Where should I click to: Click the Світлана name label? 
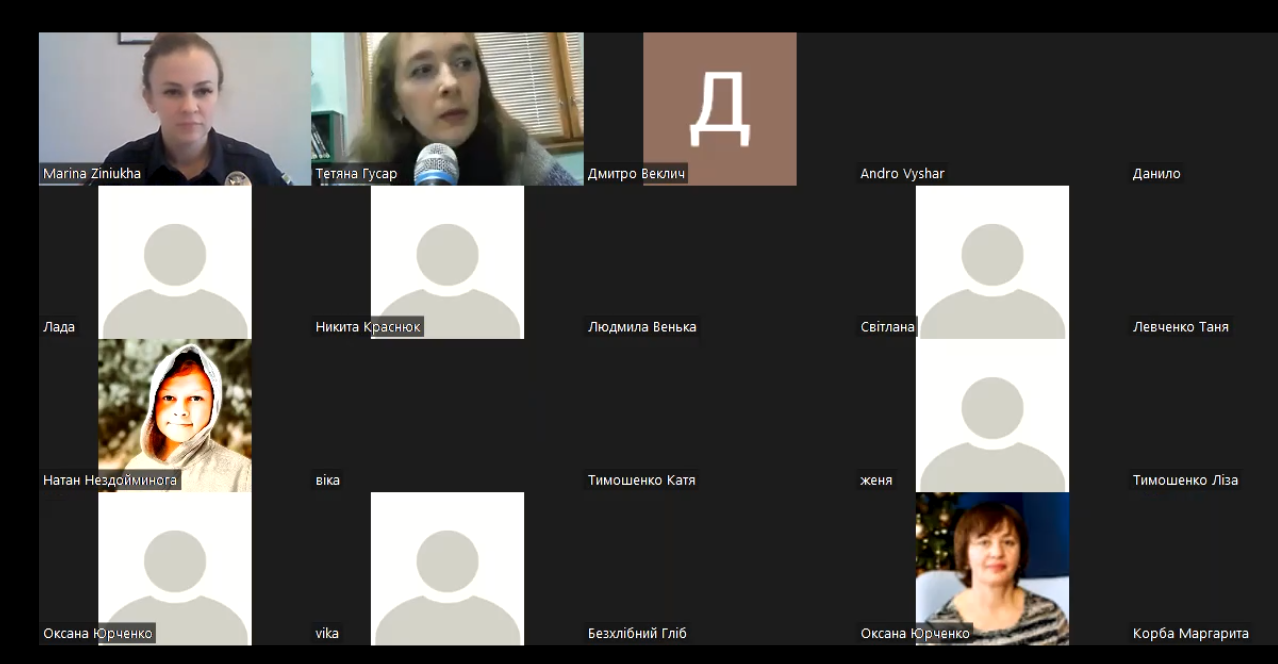pyautogui.click(x=888, y=327)
